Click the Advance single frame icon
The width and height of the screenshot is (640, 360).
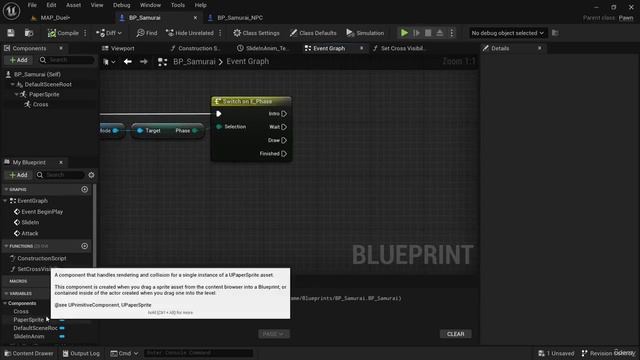416,33
